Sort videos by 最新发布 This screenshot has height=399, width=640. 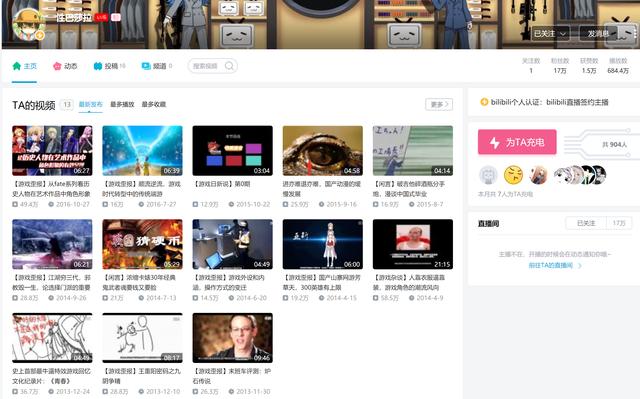click(x=91, y=104)
